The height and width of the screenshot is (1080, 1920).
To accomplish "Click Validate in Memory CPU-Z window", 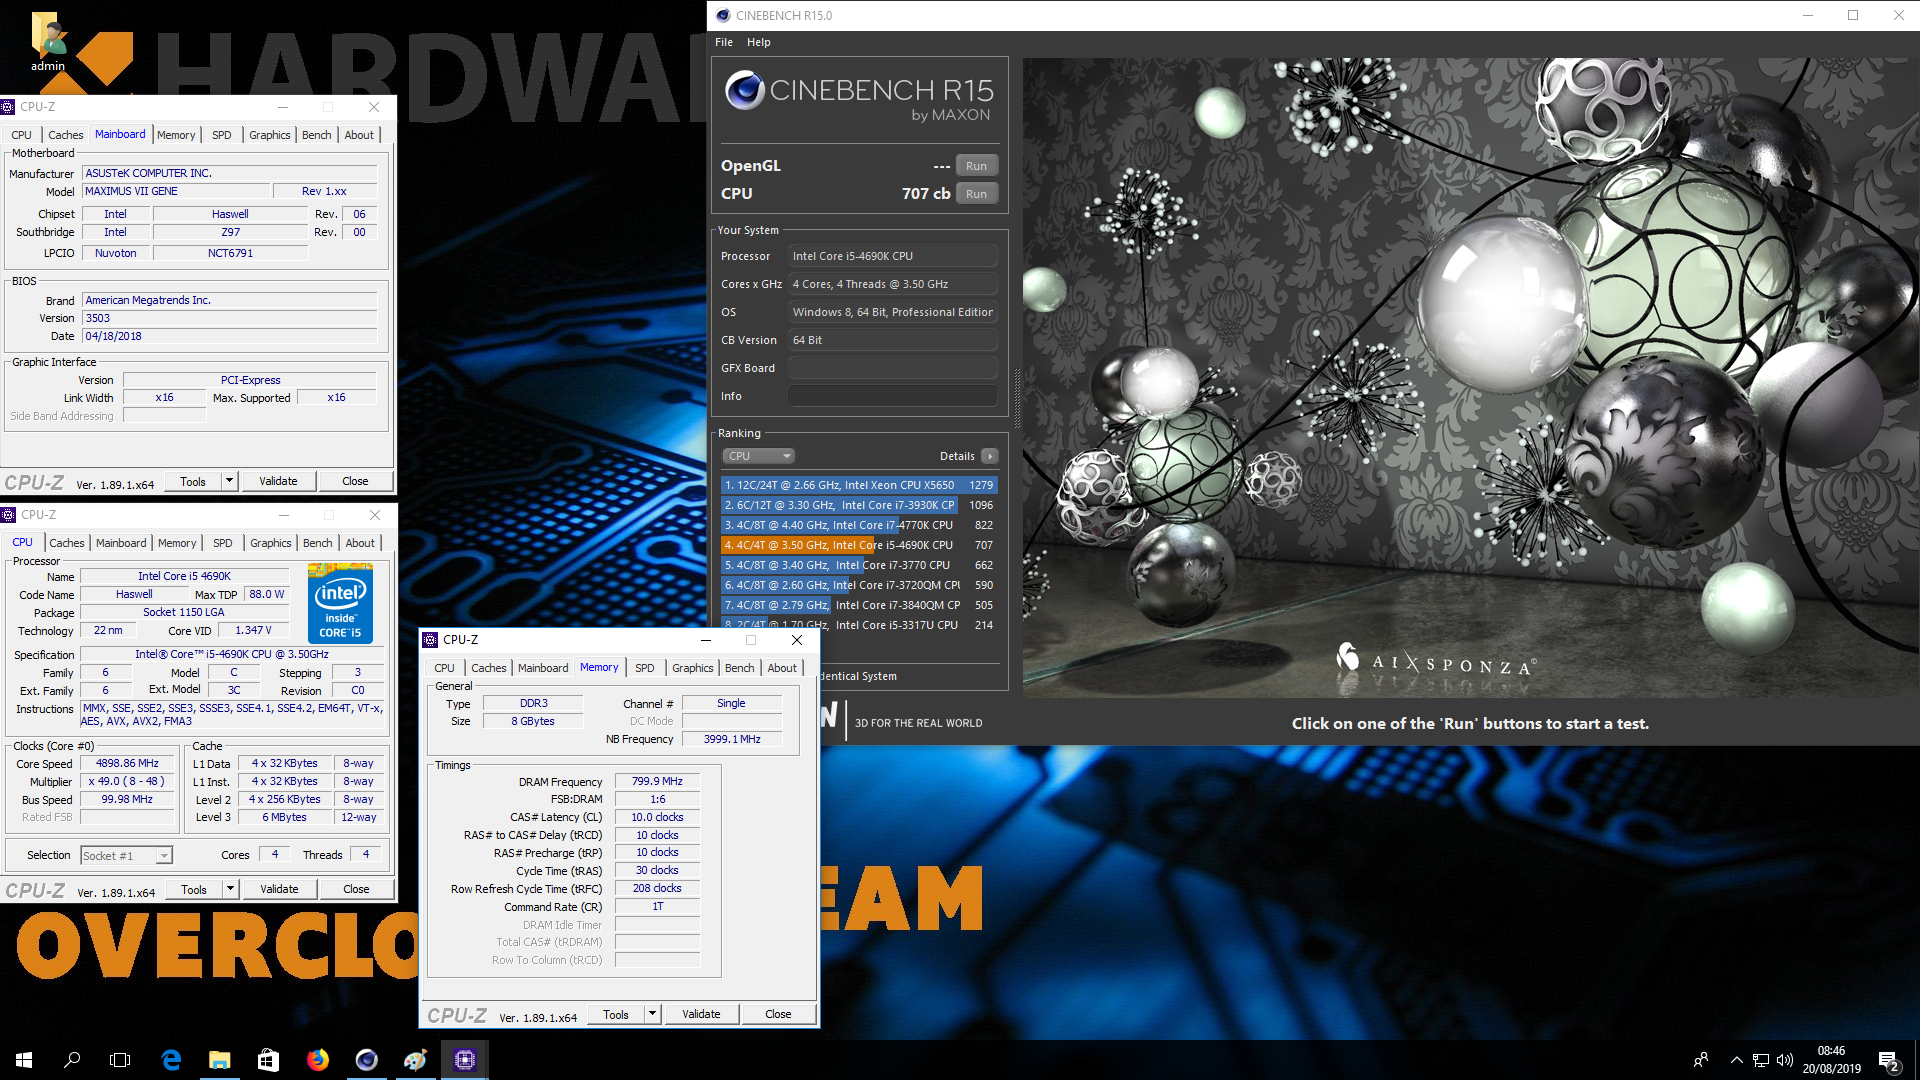I will (701, 1014).
